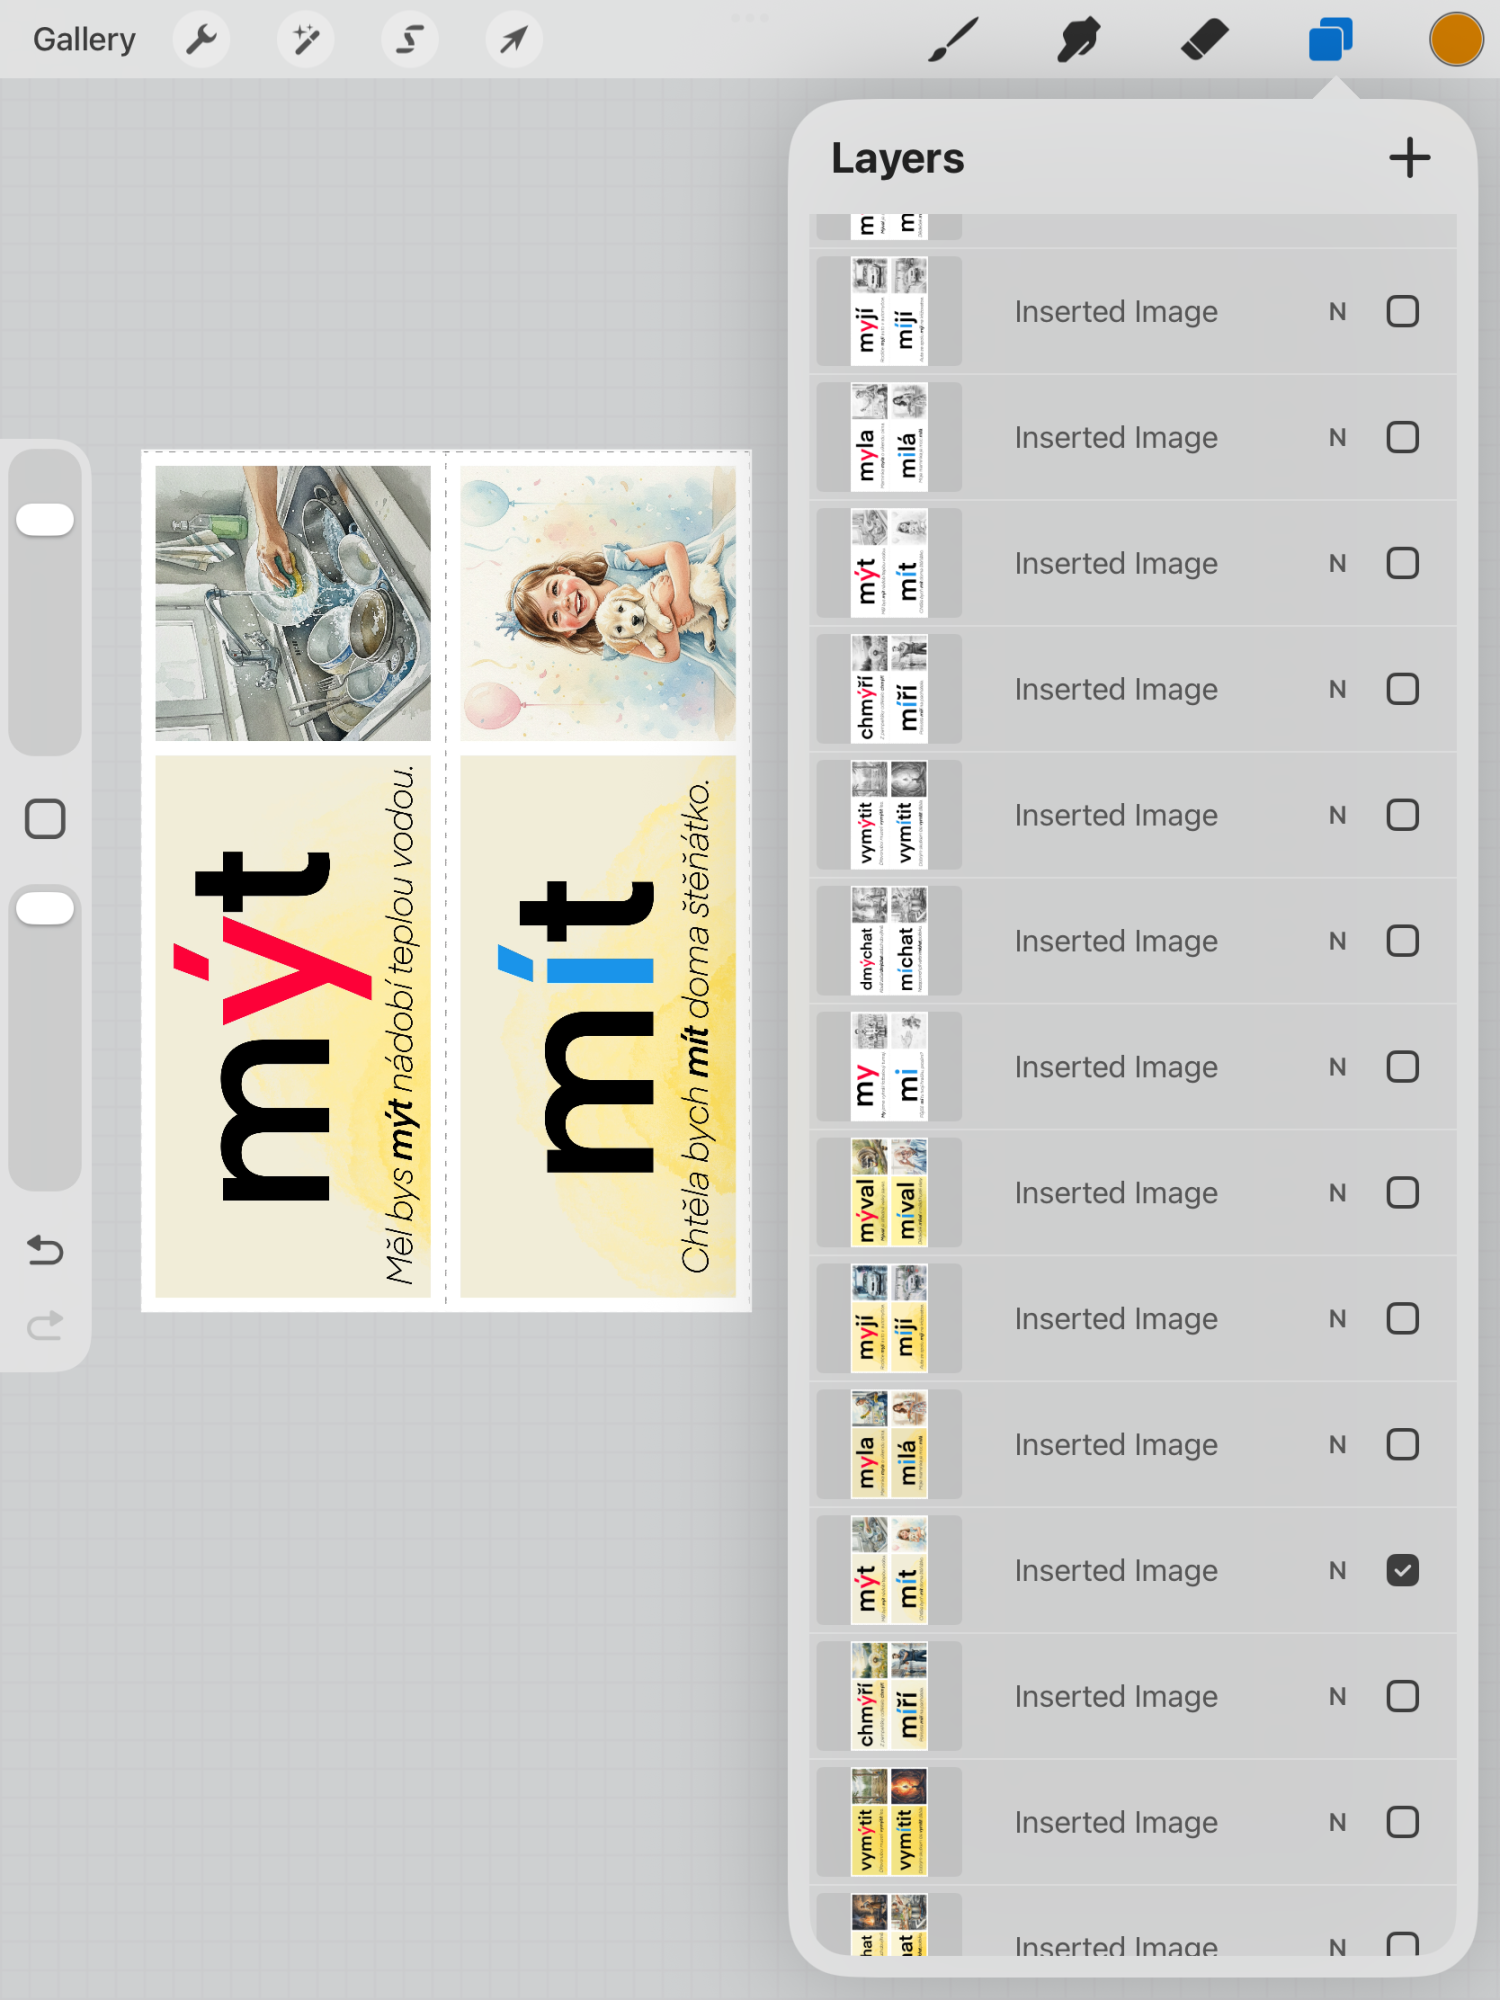
Task: Open the orange active color swatch
Action: point(1455,40)
